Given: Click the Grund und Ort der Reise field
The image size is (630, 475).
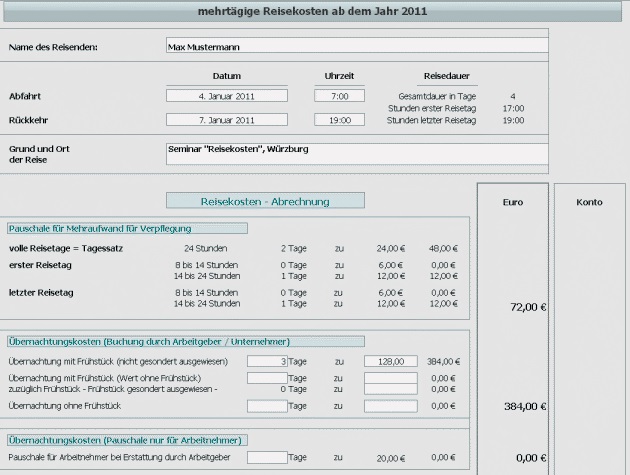Looking at the screenshot, I should [356, 154].
